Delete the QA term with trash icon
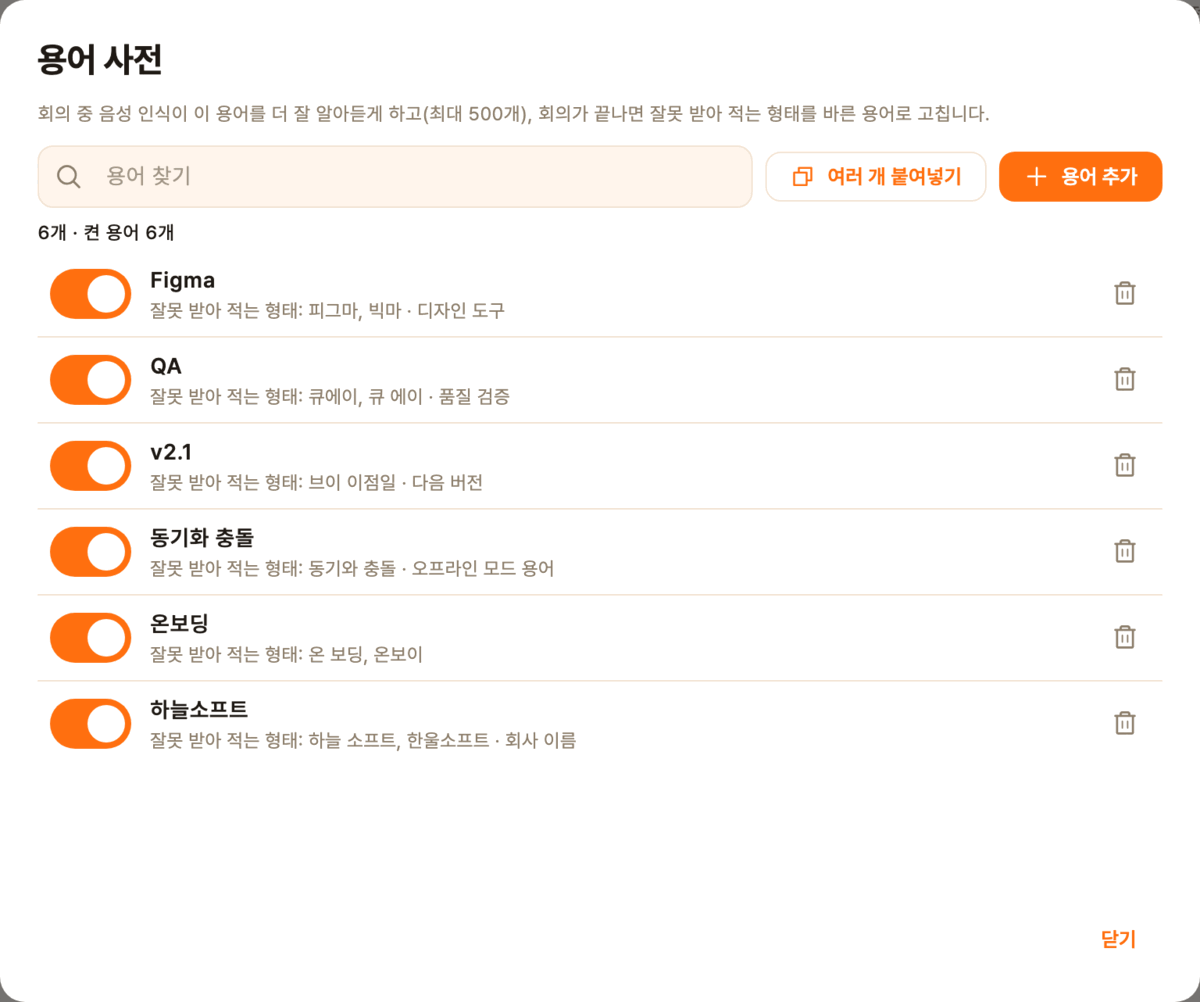 1125,380
